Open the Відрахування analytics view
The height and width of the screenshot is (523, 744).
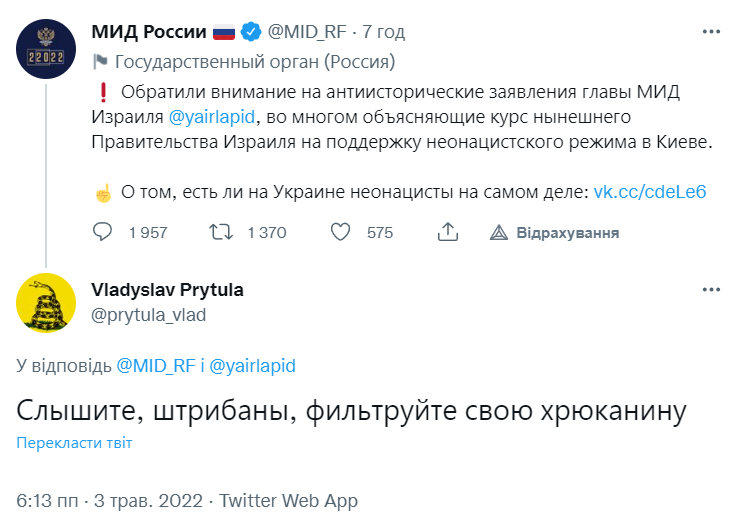[x=556, y=233]
